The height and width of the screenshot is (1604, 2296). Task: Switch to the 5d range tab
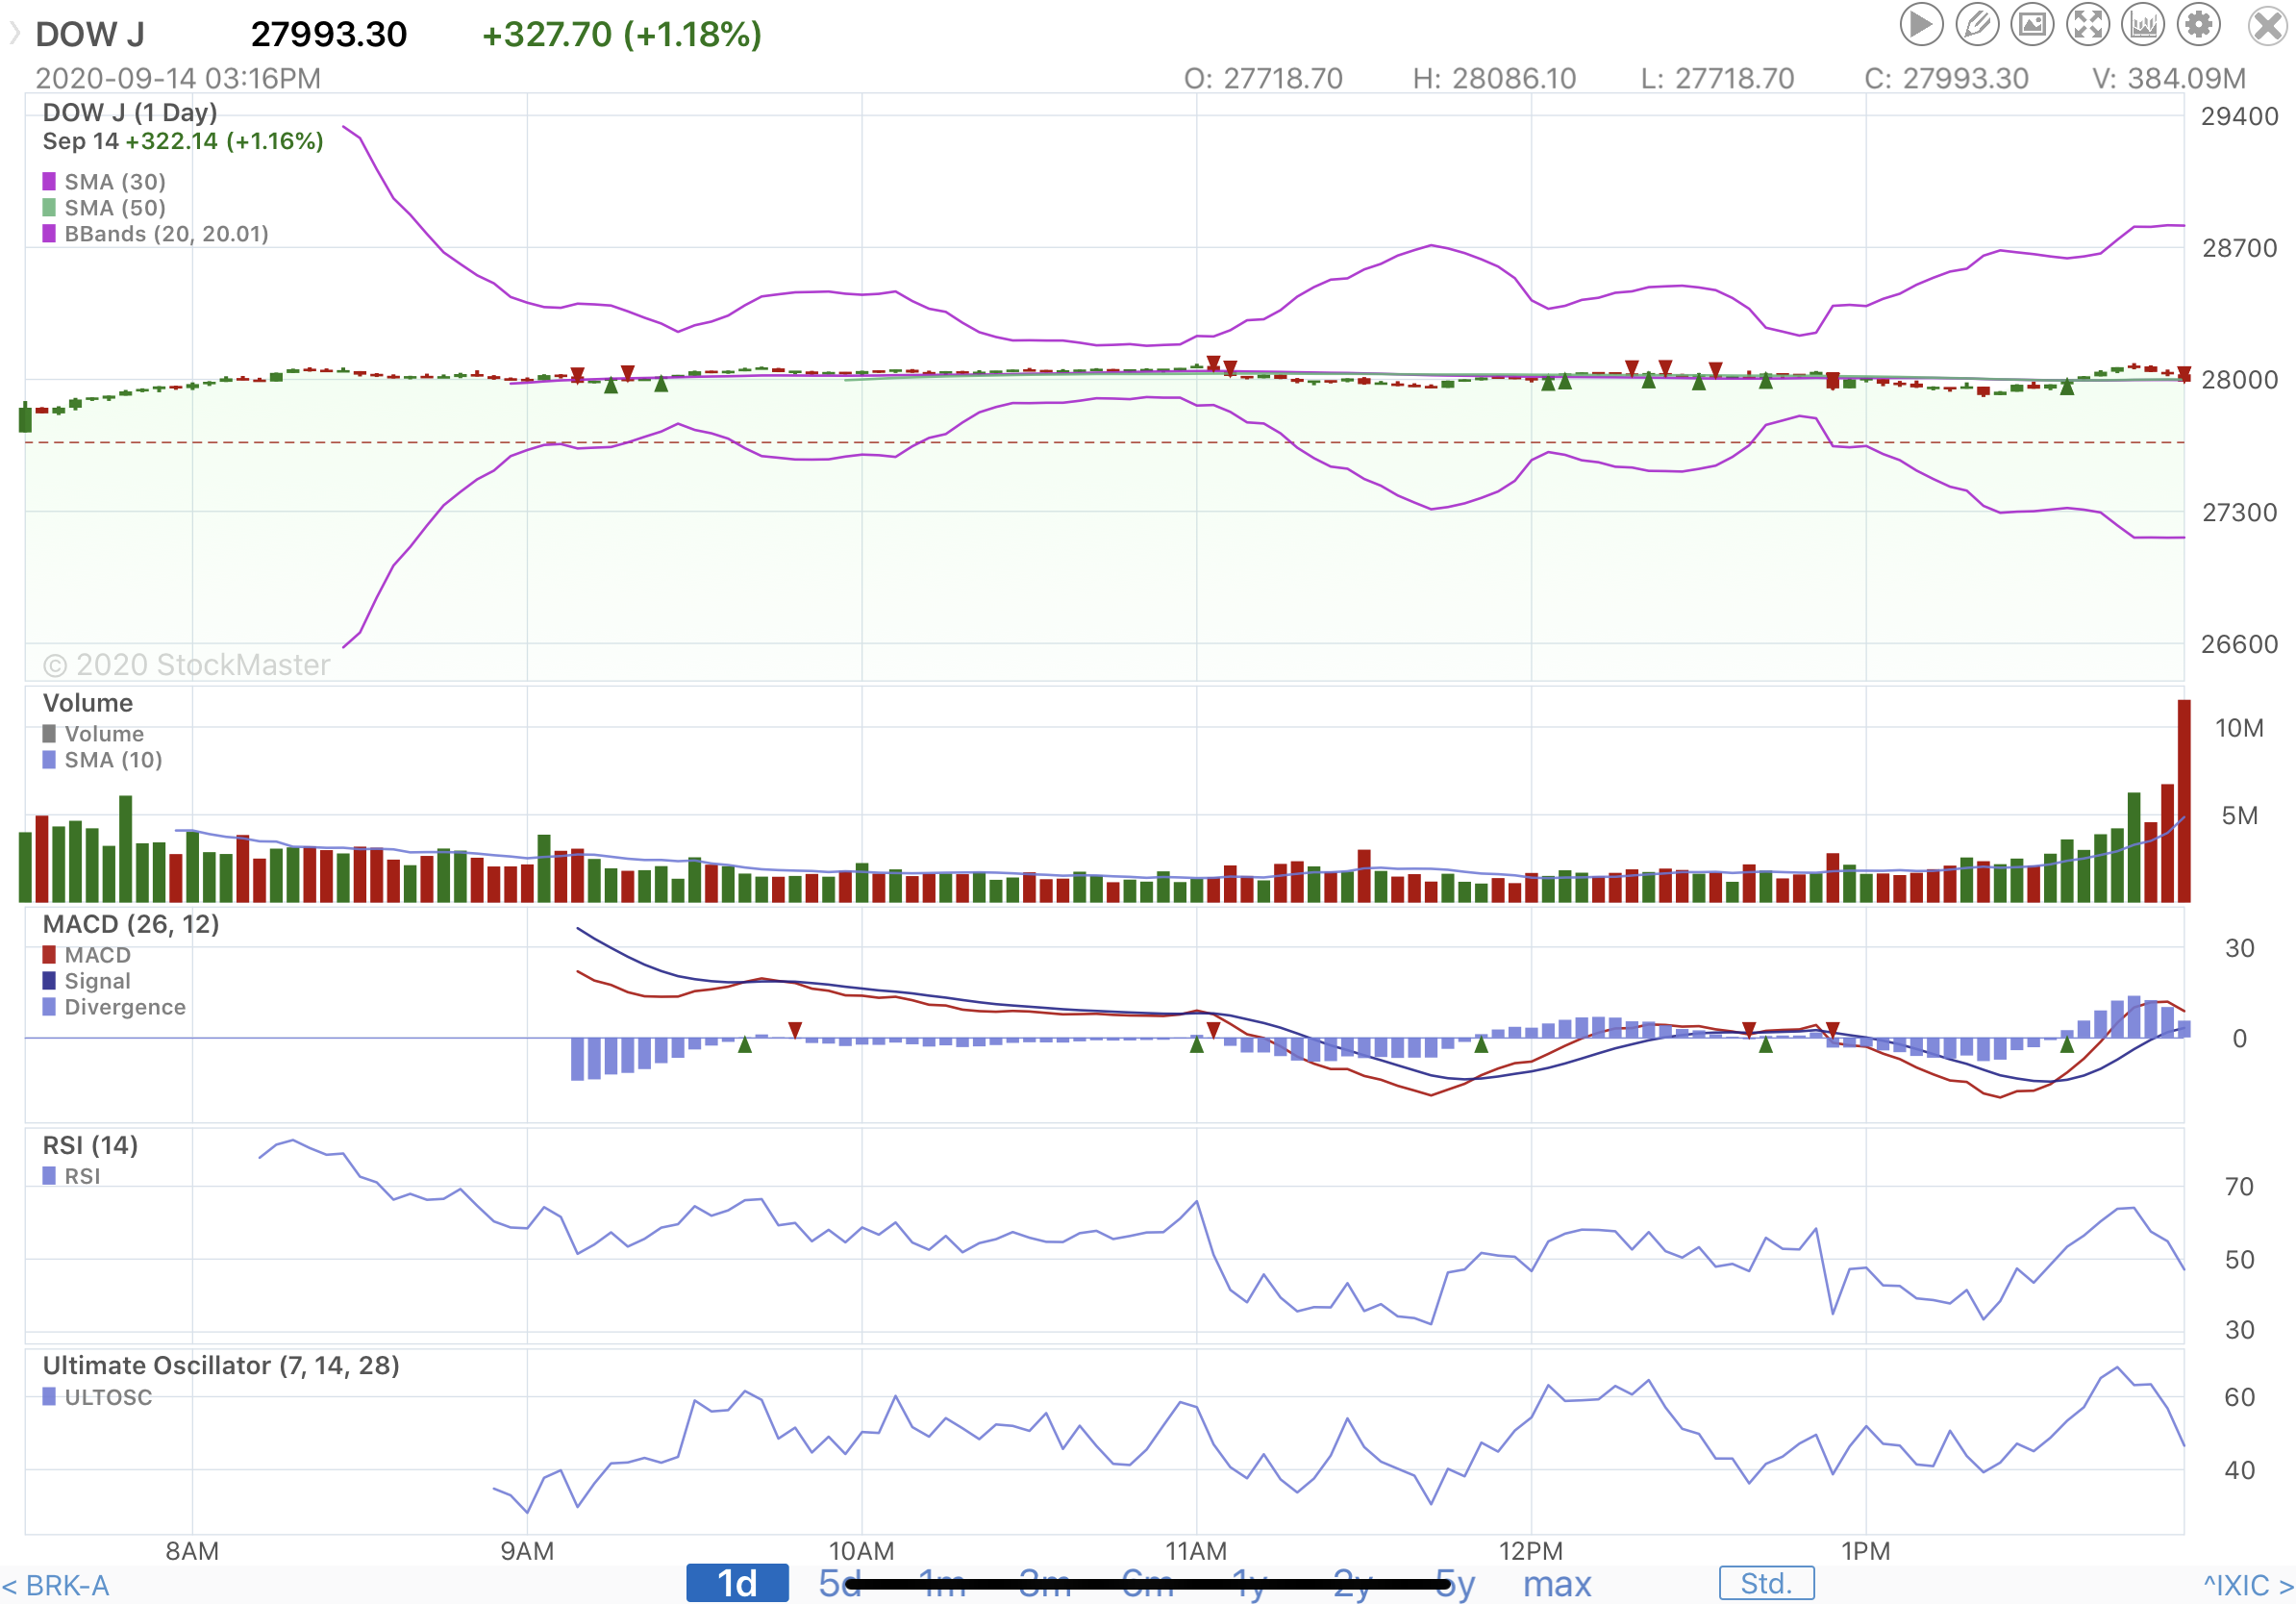(839, 1583)
